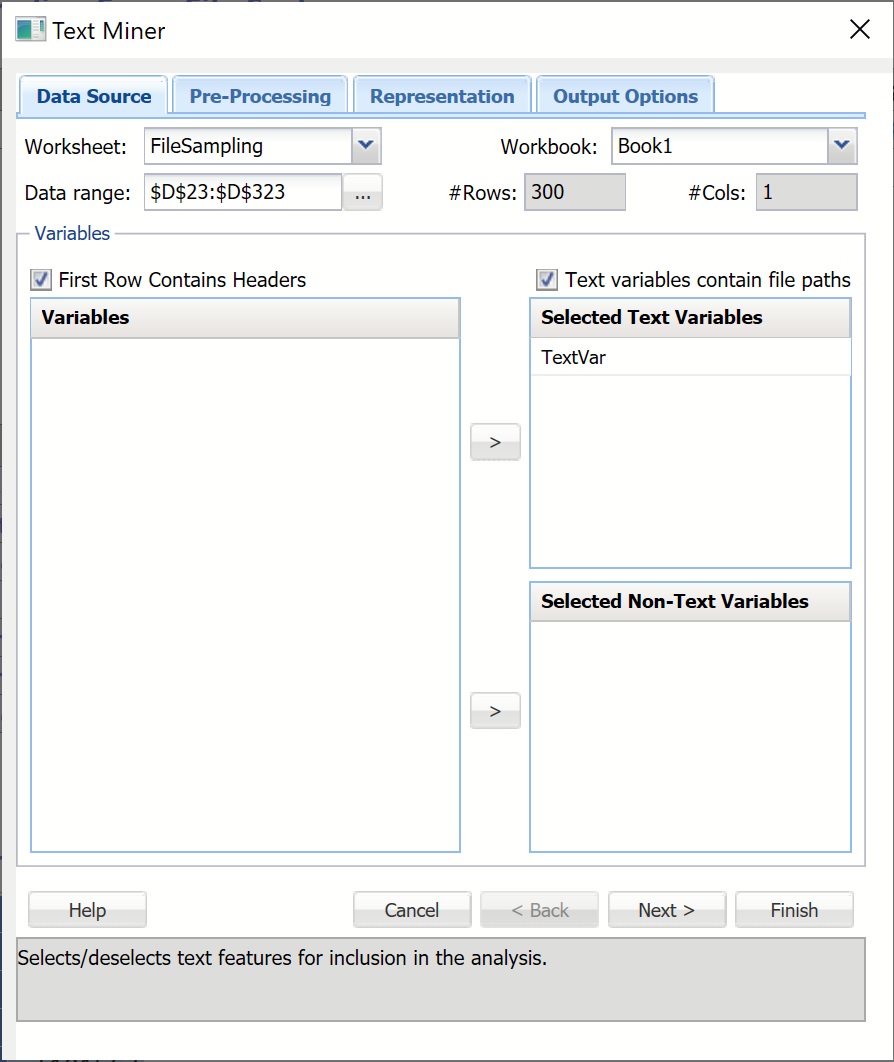The image size is (894, 1062).
Task: Close the Text Miner dialog
Action: pos(859,29)
